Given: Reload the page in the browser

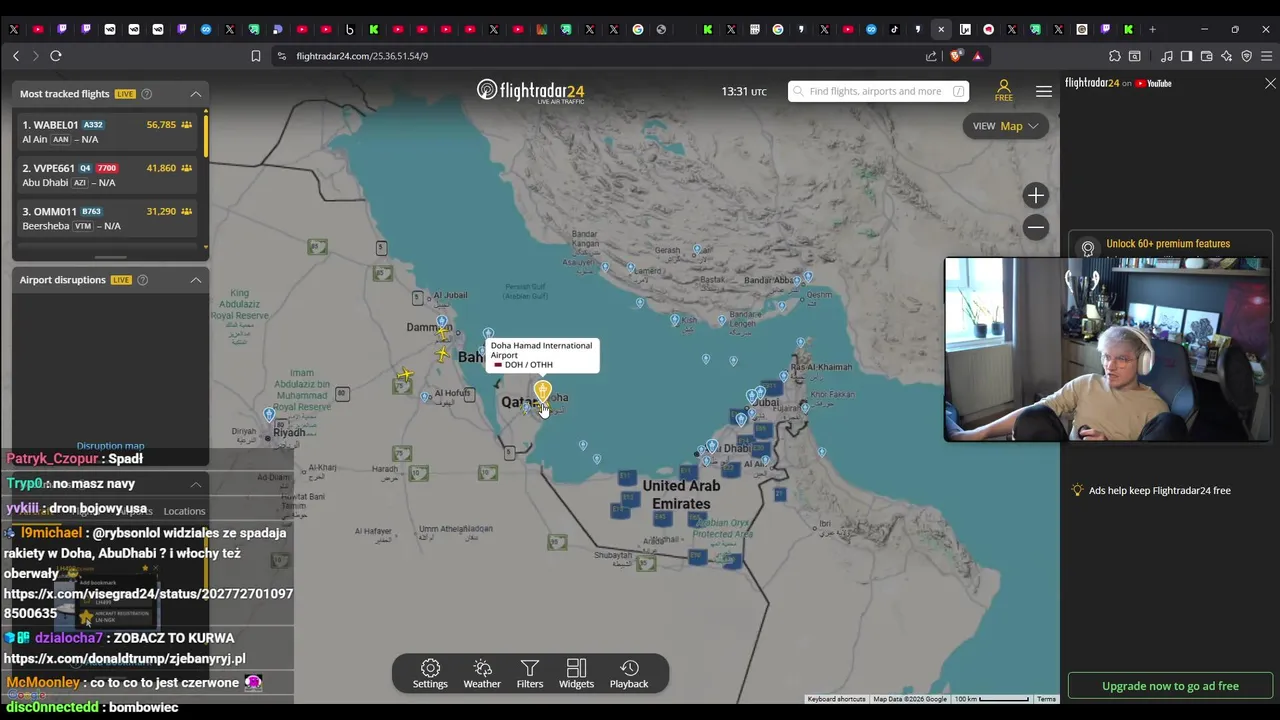Looking at the screenshot, I should (56, 56).
